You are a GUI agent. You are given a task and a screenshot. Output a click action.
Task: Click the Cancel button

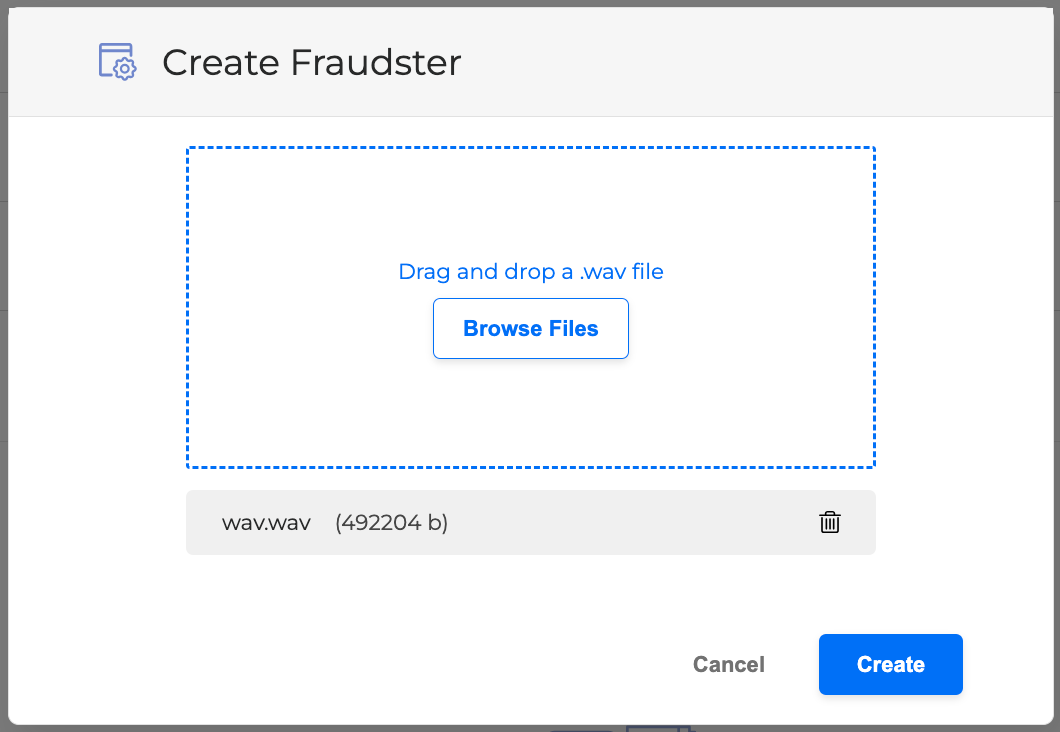728,664
